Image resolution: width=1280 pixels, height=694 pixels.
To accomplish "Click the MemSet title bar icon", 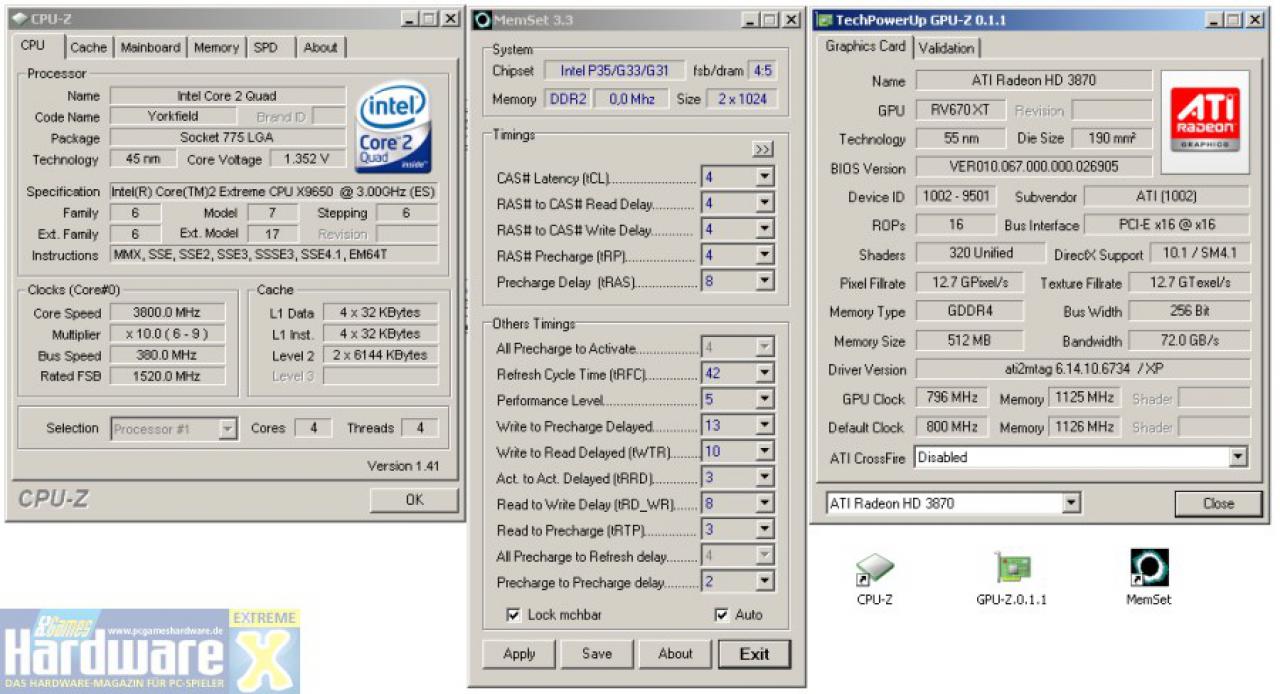I will pyautogui.click(x=482, y=20).
